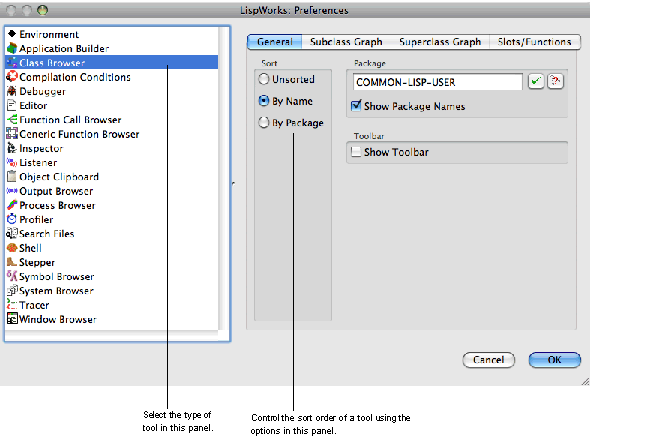Select Listener text in the list

(38, 163)
